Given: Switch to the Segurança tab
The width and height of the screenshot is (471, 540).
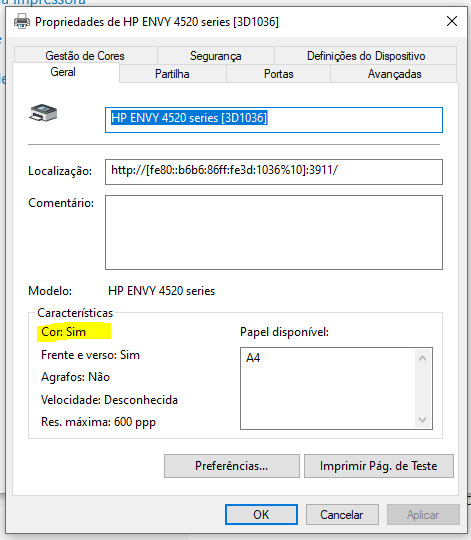Looking at the screenshot, I should [216, 56].
